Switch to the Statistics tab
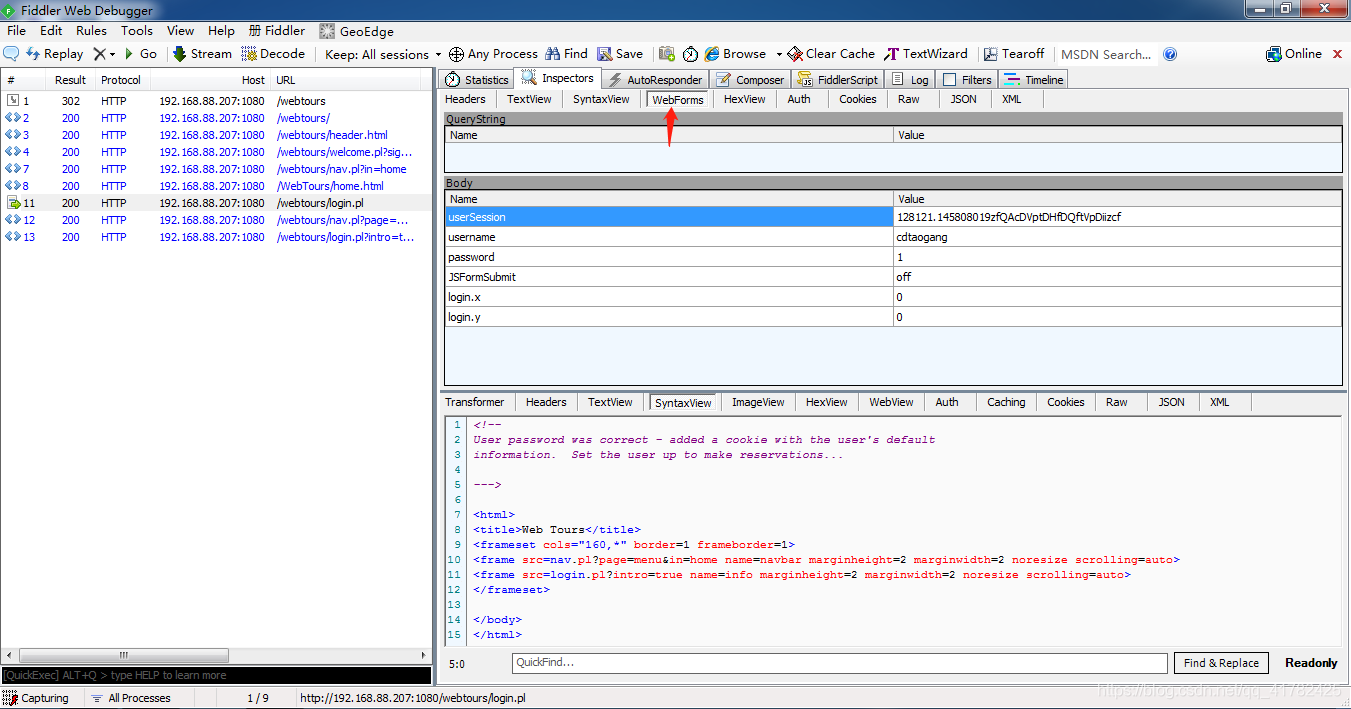 (x=477, y=79)
